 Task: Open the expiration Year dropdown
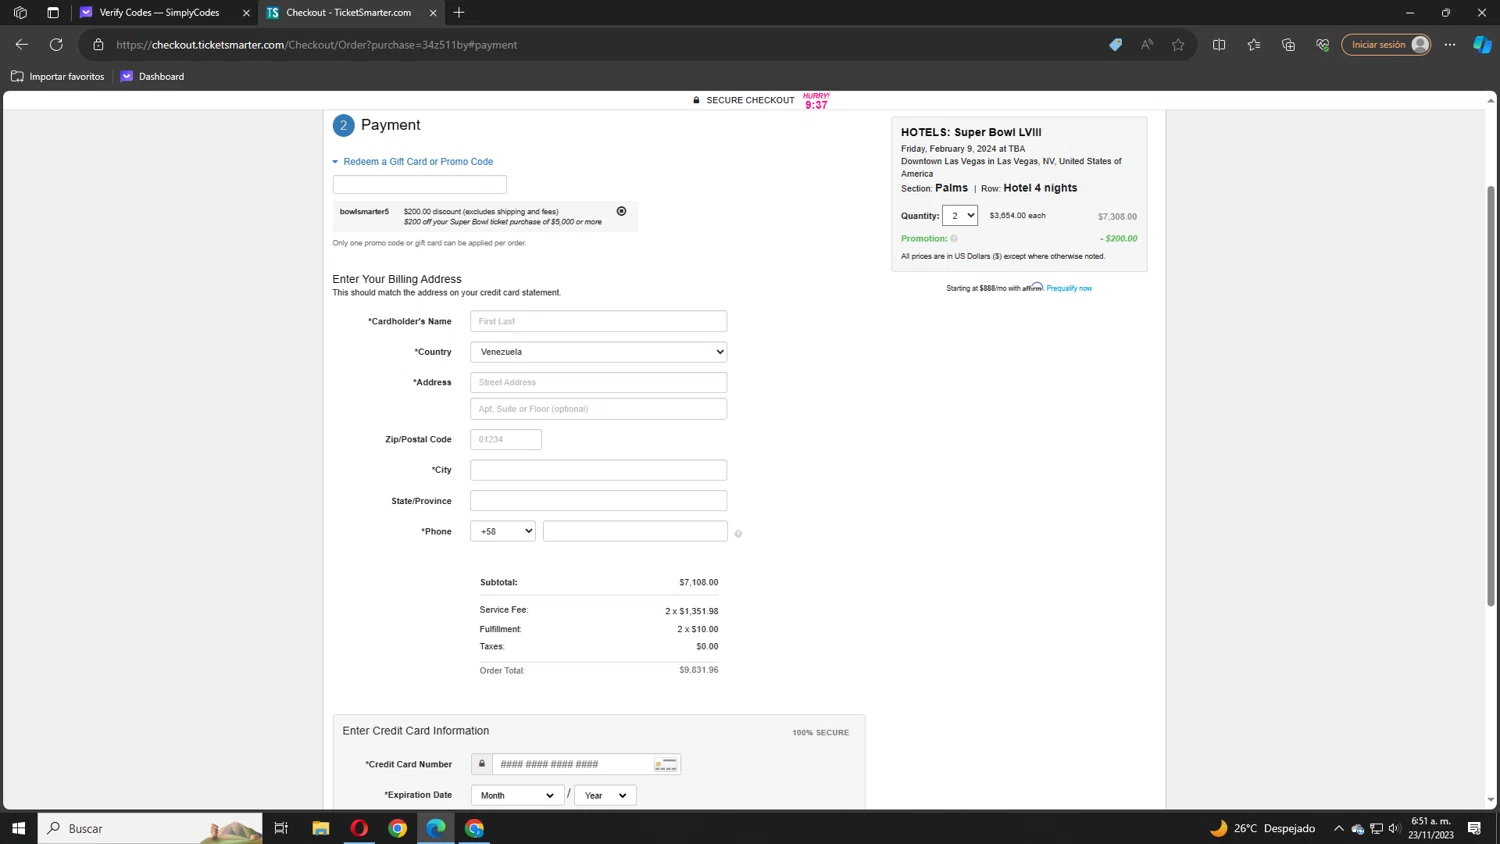click(x=605, y=796)
